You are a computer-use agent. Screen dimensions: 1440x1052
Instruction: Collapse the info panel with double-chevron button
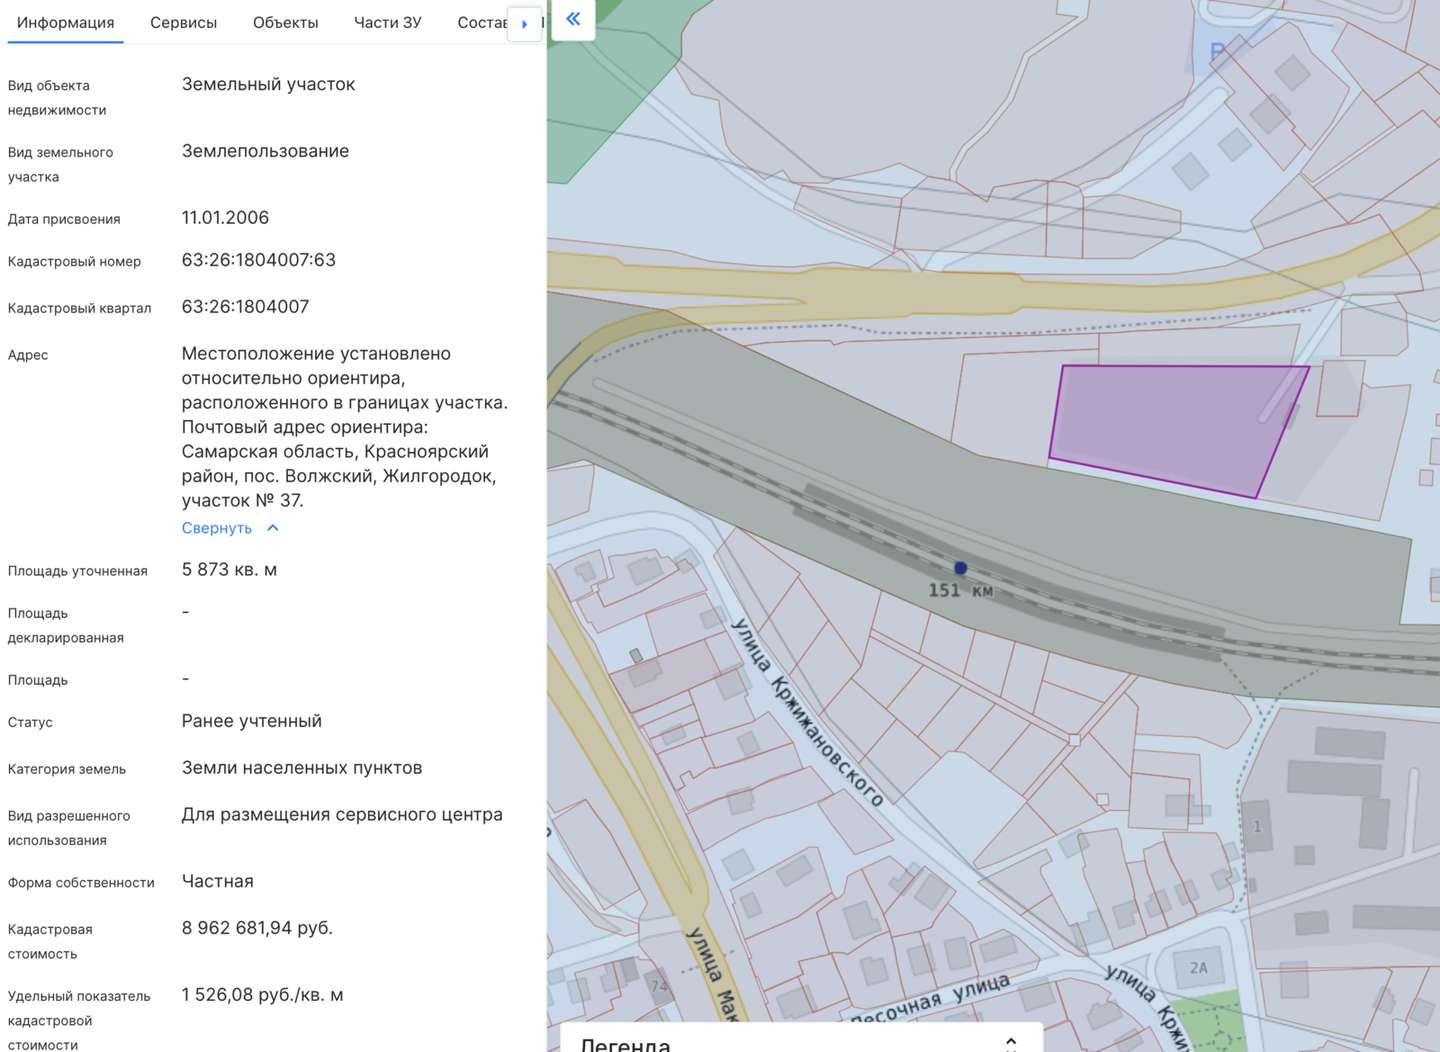[573, 19]
